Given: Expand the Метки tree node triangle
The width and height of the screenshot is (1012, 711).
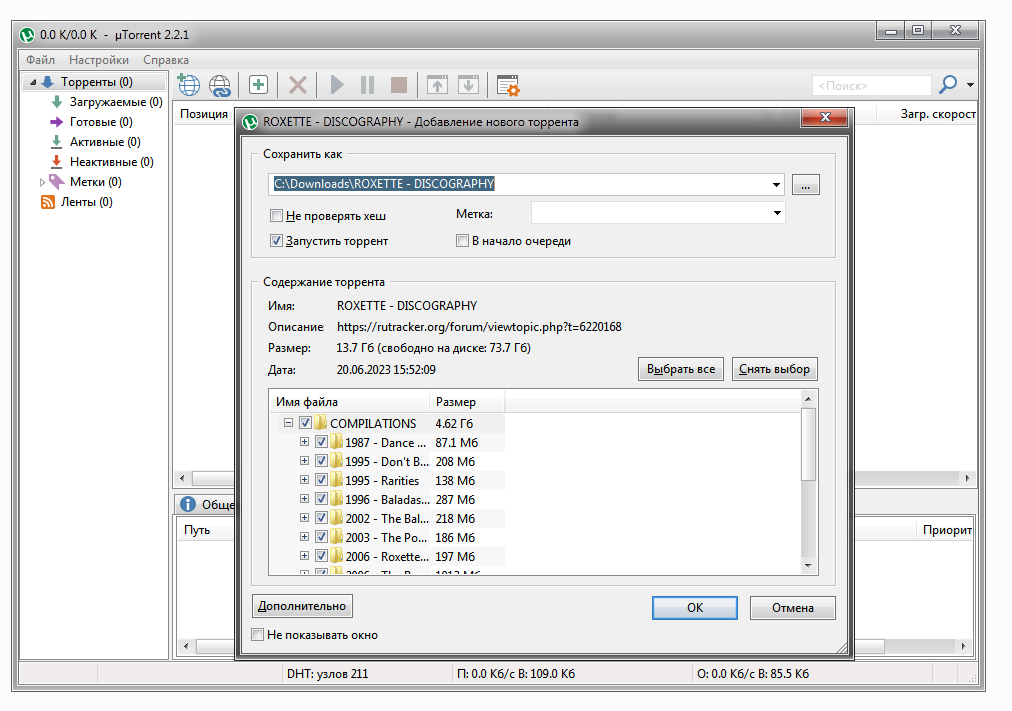Looking at the screenshot, I should click(43, 183).
